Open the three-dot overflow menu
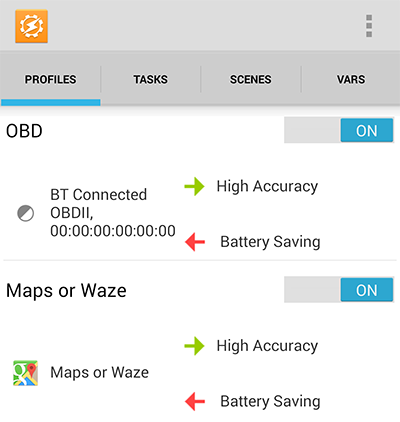Screen dimensions: 400x422 pos(369,26)
